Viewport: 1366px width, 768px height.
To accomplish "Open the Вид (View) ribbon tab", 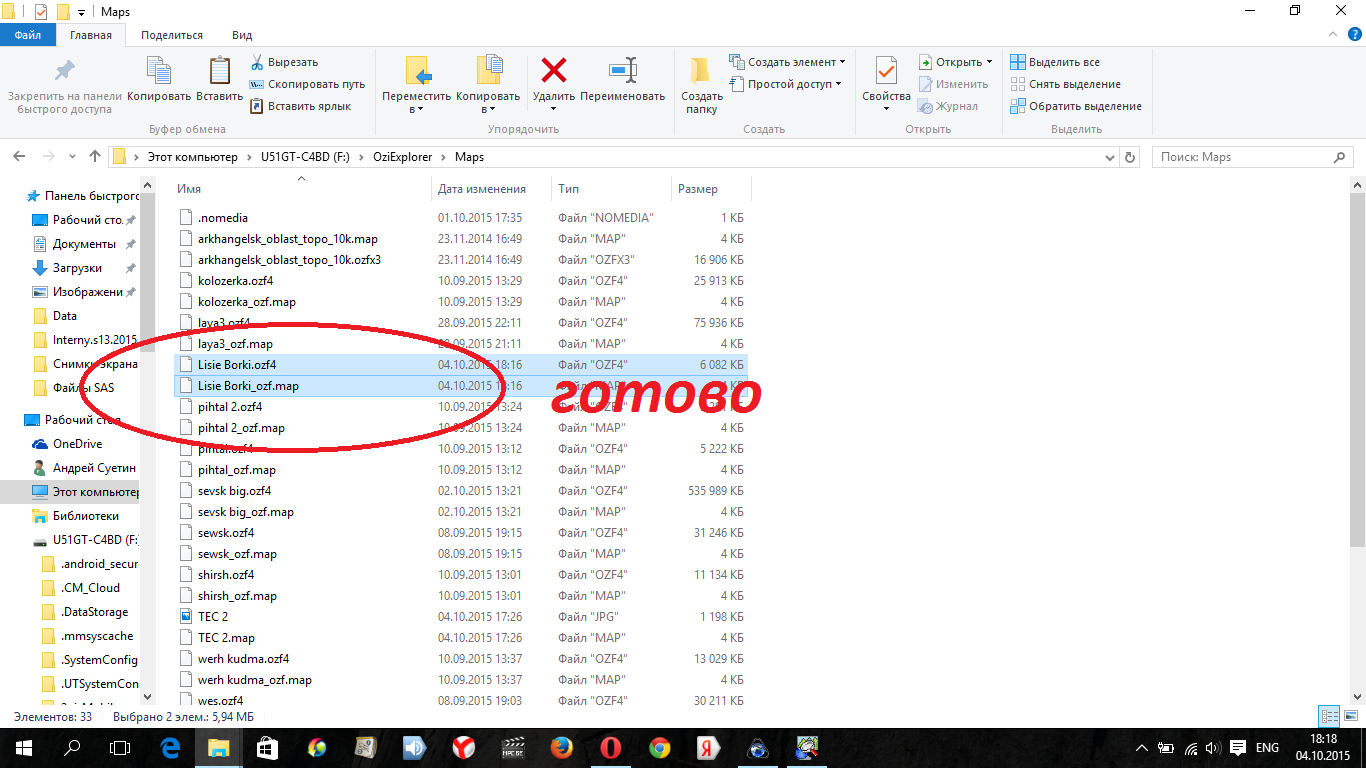I will pos(242,35).
